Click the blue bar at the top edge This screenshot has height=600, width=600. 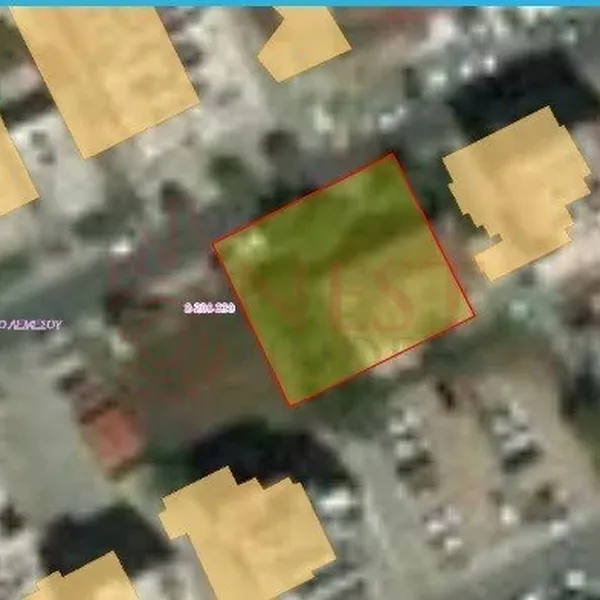(300, 3)
